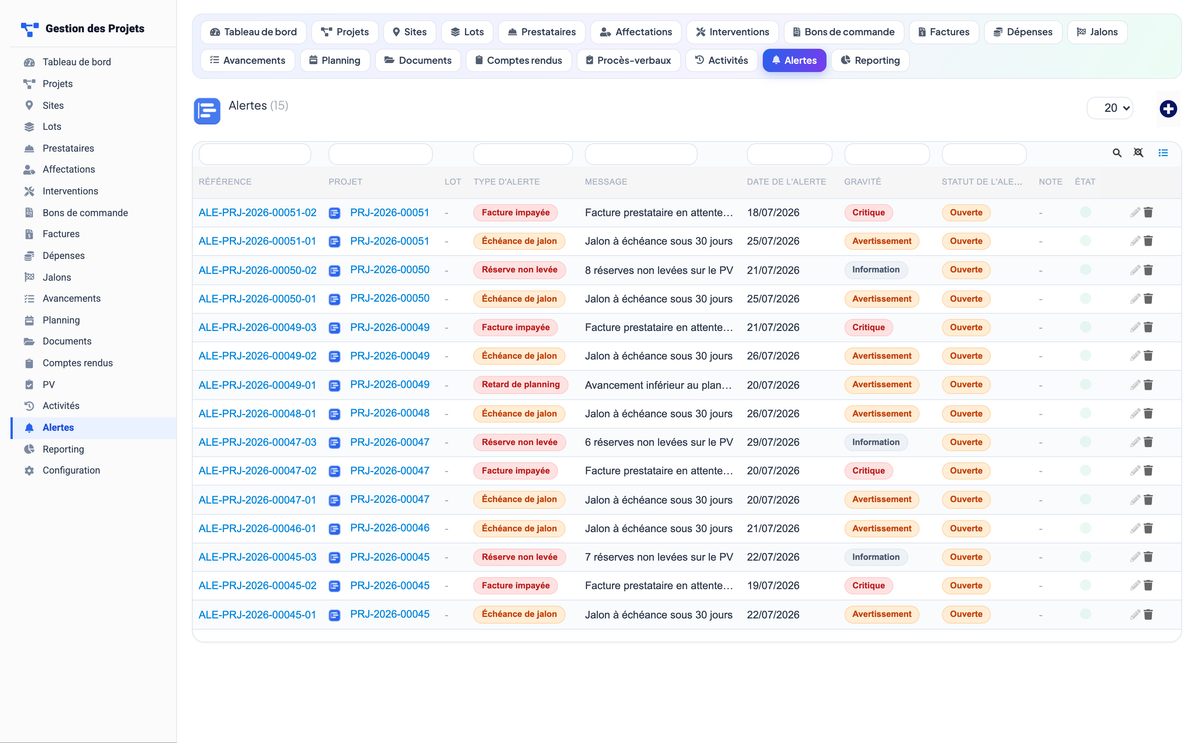This screenshot has width=1200, height=743.
Task: Toggle the État indicator for ALE-PRJ-2026-00051-01
Action: click(1085, 241)
